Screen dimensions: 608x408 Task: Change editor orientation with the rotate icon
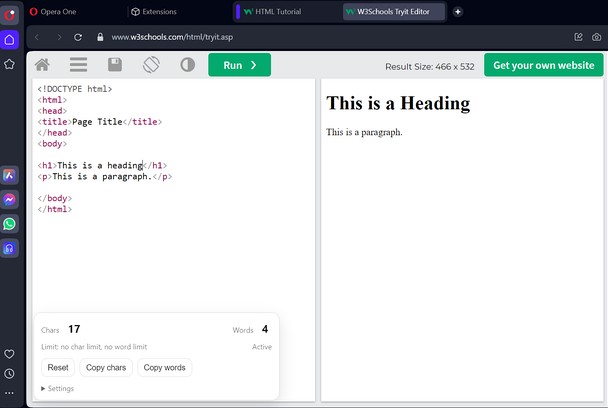151,65
